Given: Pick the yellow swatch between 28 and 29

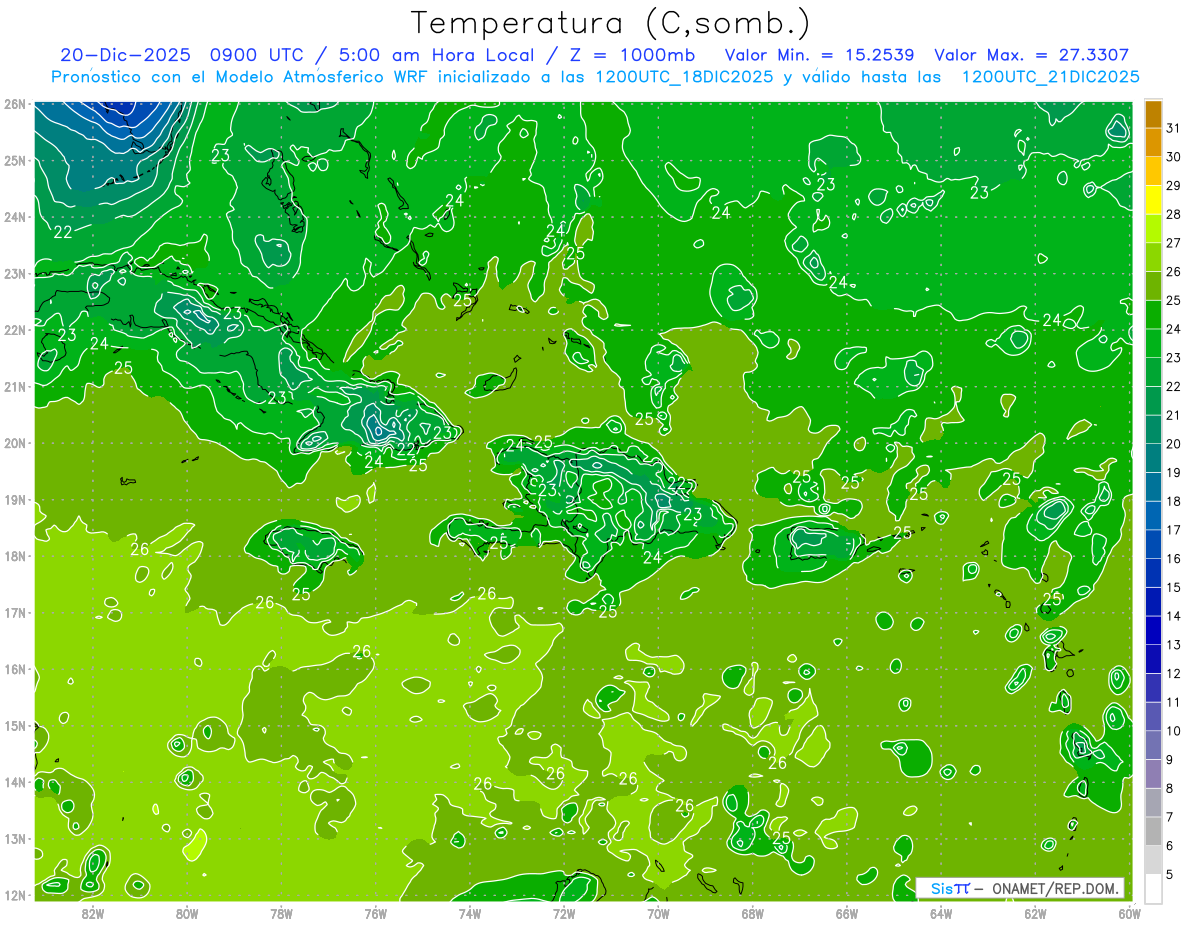Looking at the screenshot, I should 1153,201.
